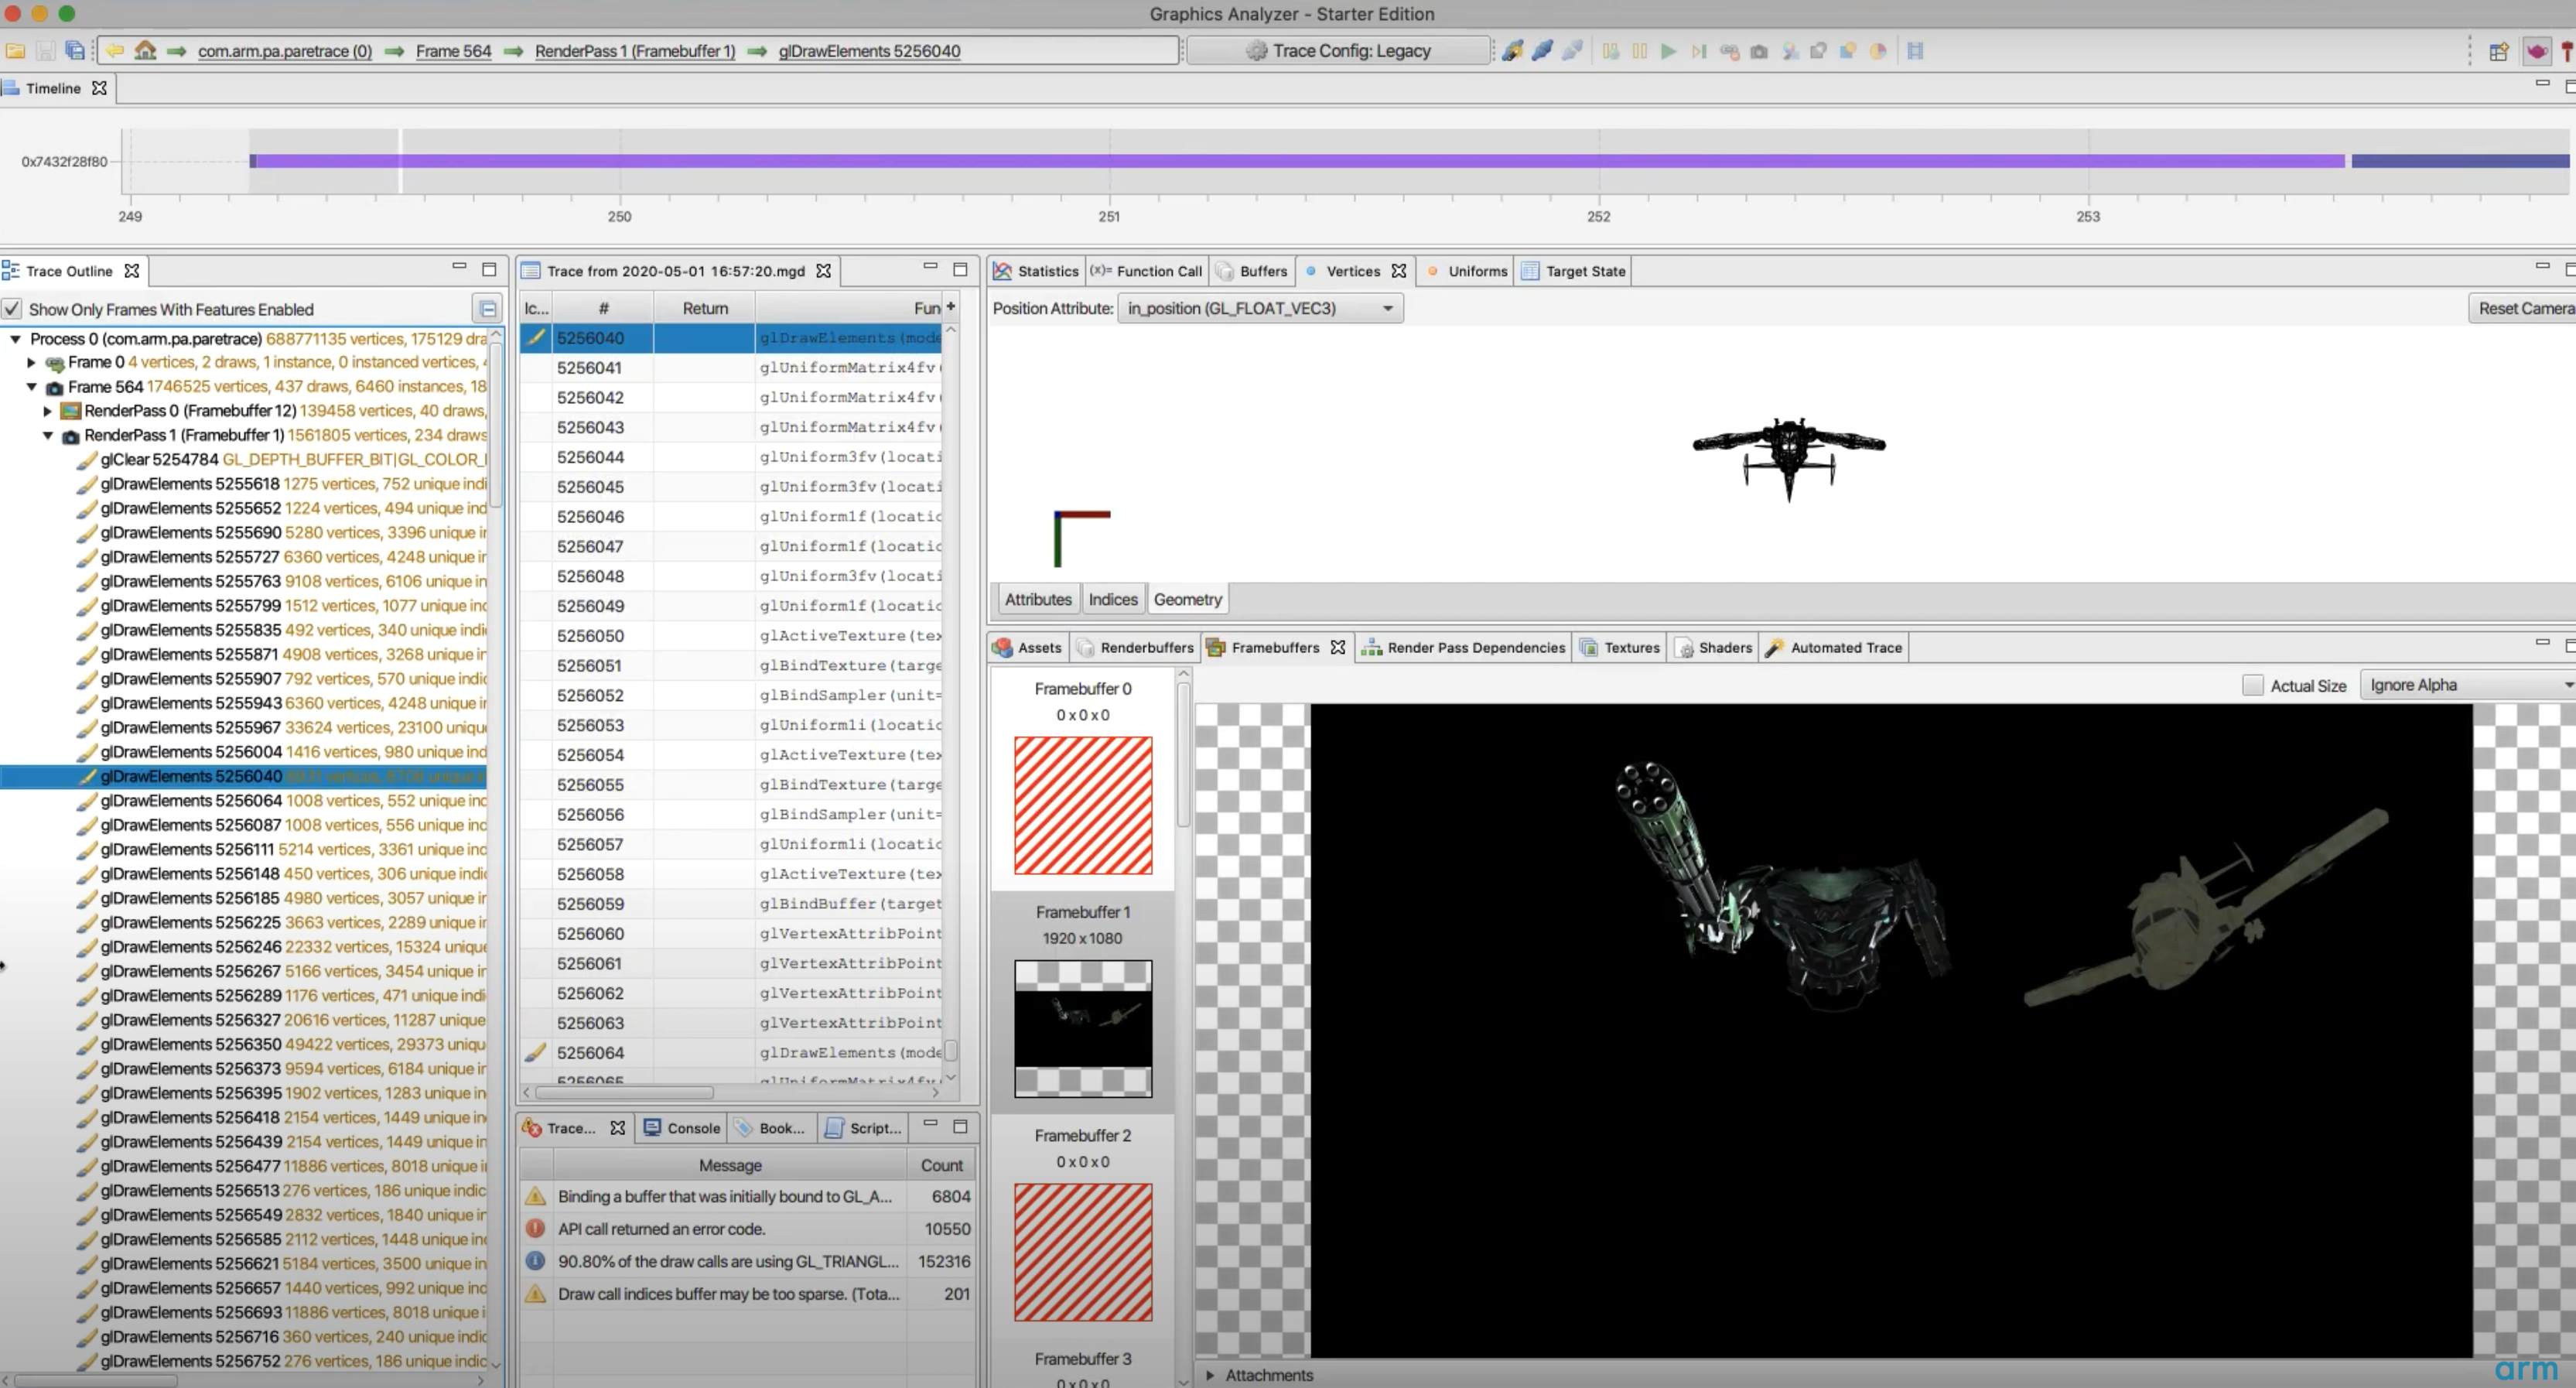Open the Shaders tab
This screenshot has width=2576, height=1388.
pos(1724,648)
